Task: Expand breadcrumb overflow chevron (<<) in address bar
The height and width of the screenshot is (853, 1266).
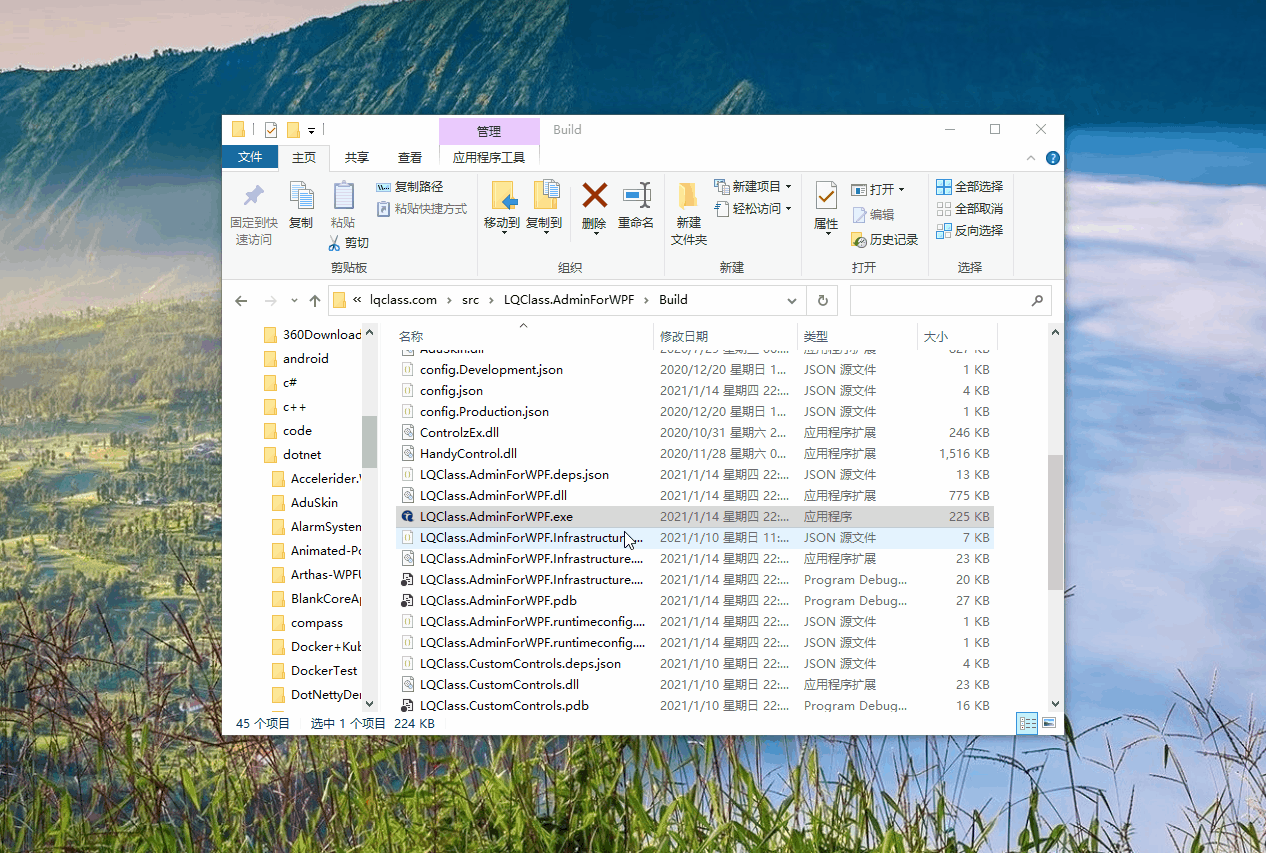Action: click(x=357, y=300)
